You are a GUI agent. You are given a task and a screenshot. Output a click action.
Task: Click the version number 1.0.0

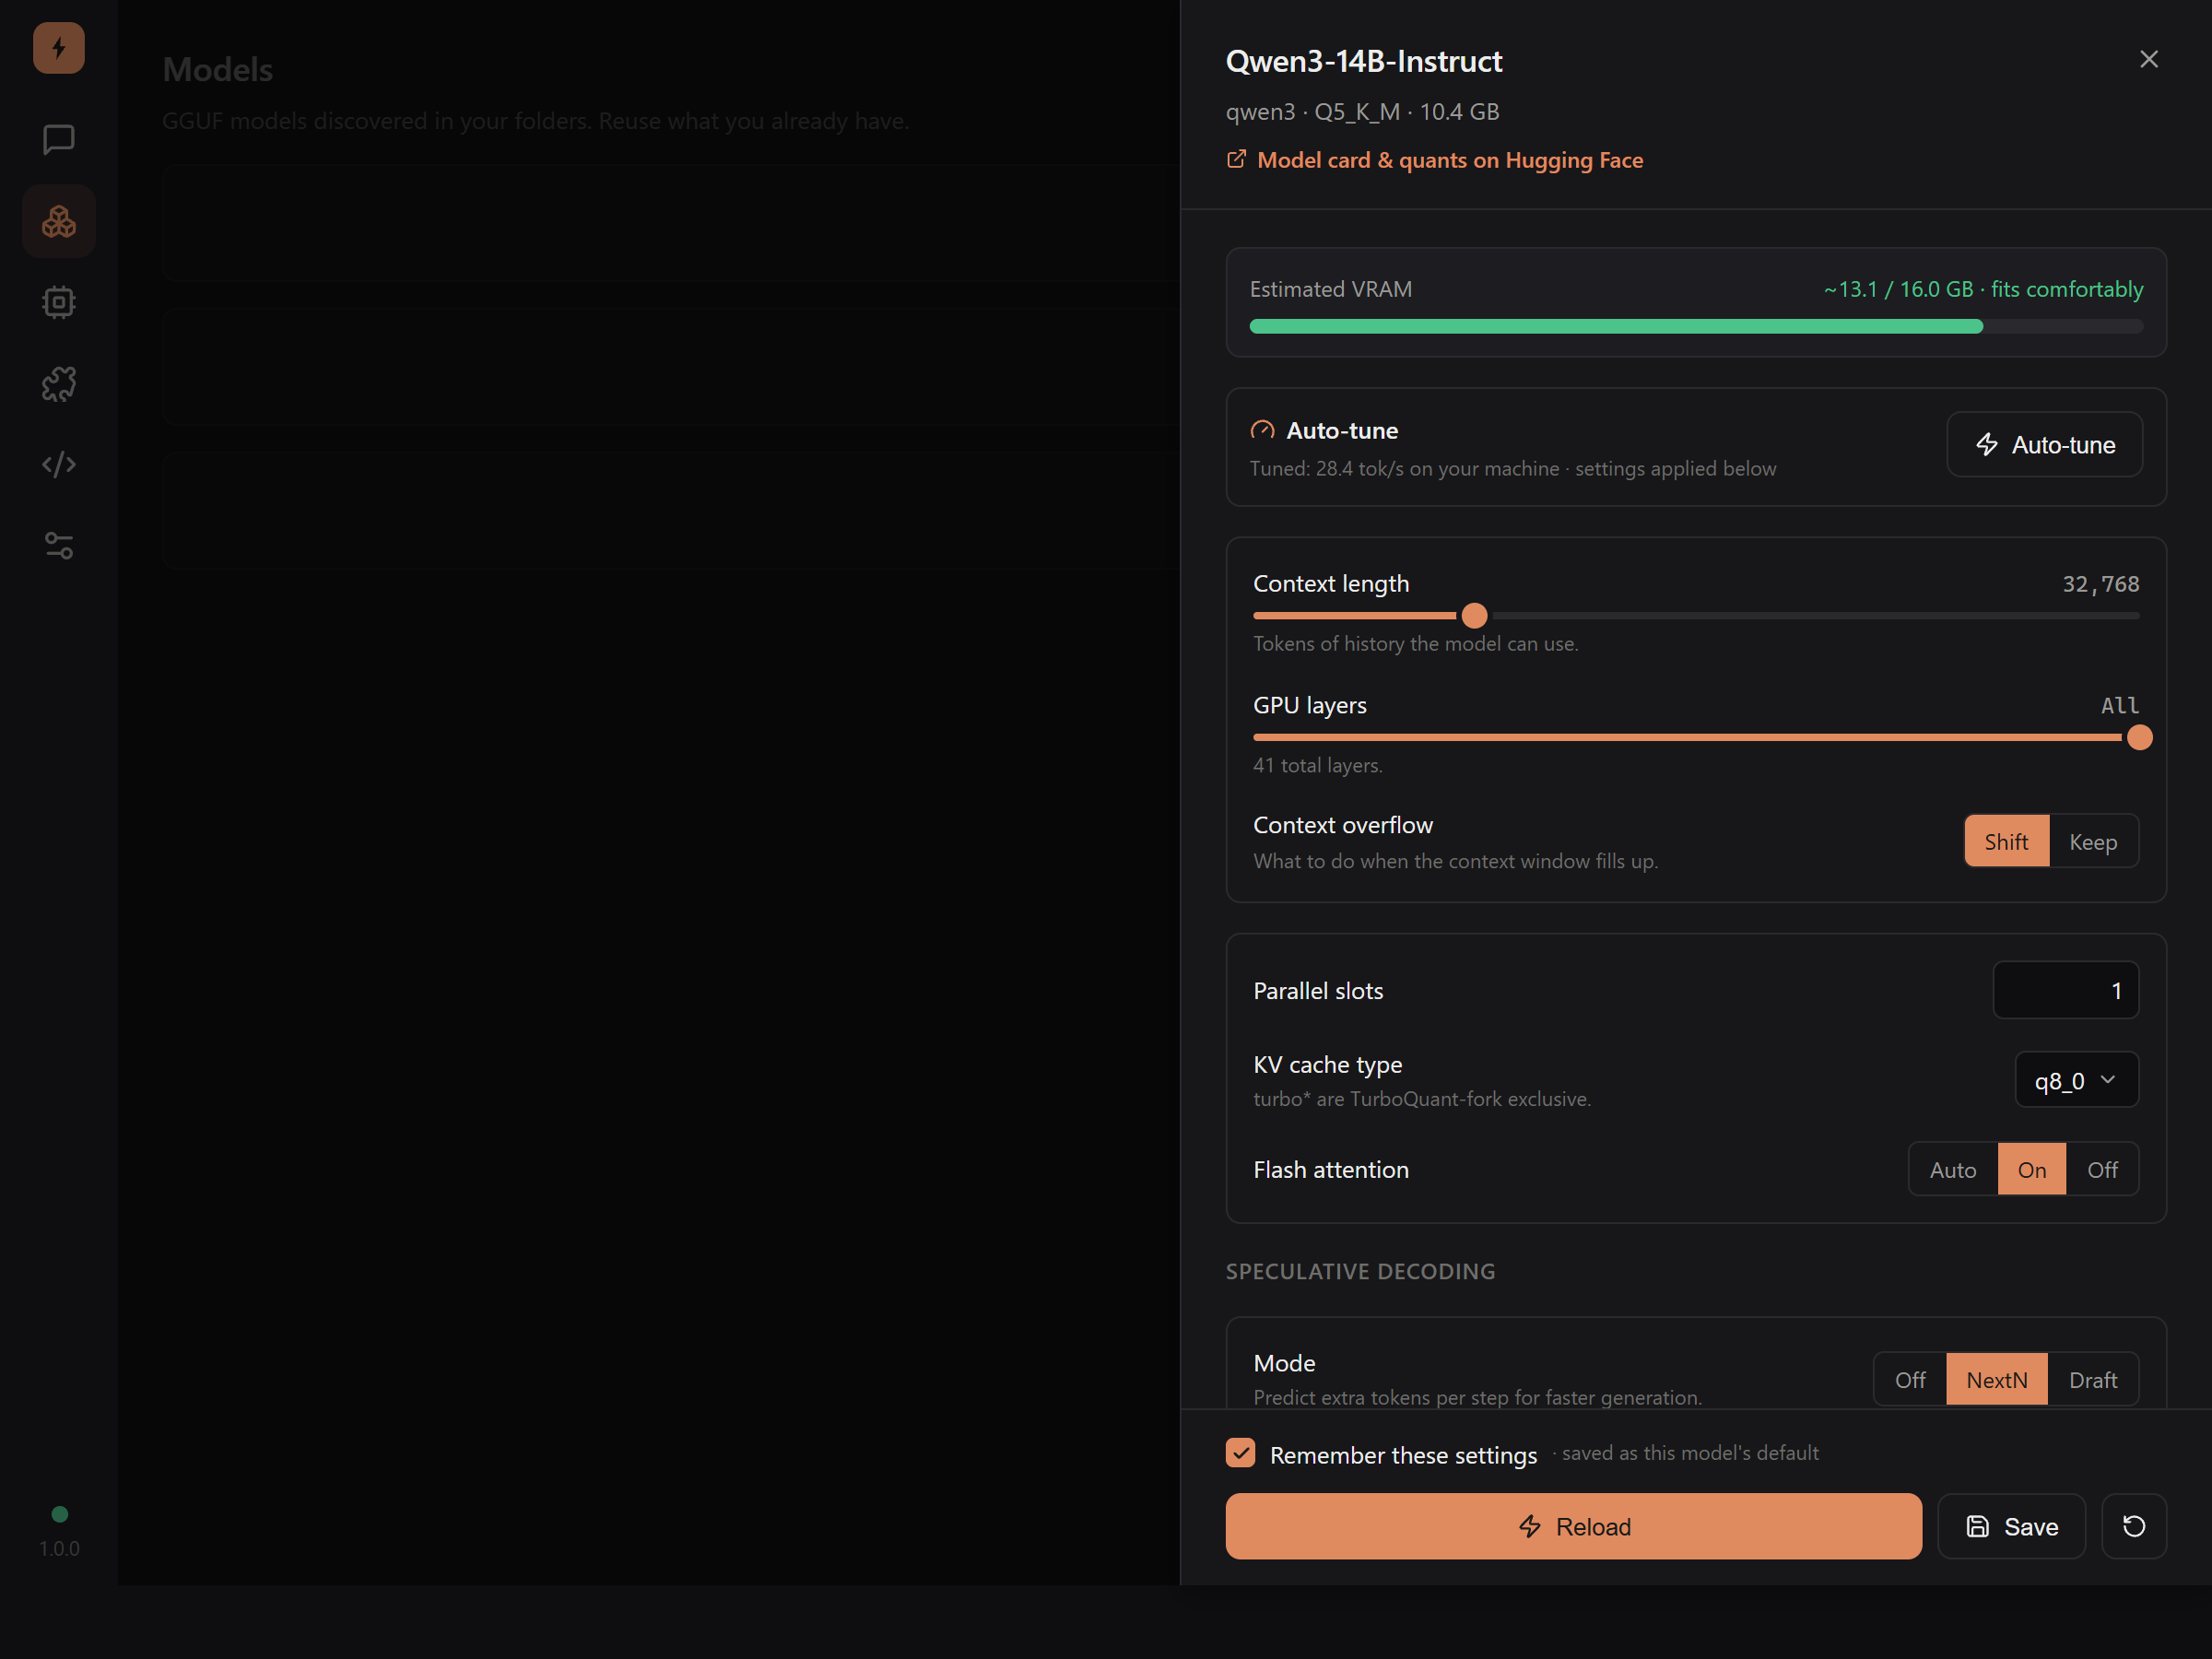(x=60, y=1549)
